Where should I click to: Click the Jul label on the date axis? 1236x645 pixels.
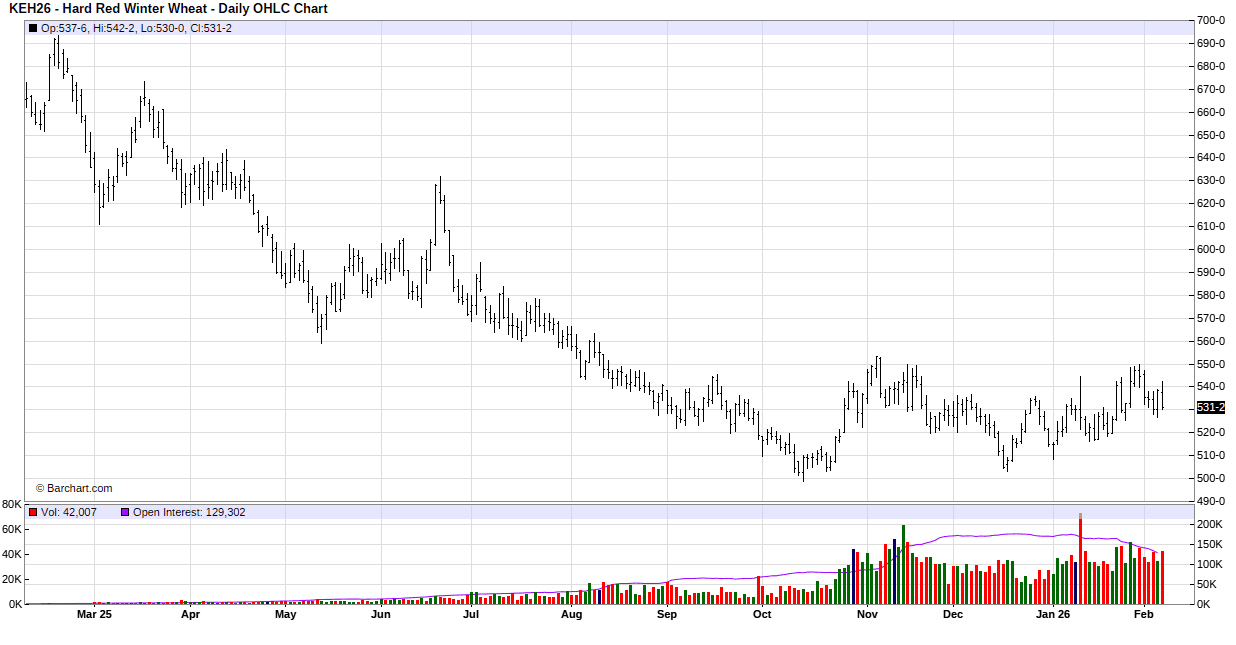point(471,615)
